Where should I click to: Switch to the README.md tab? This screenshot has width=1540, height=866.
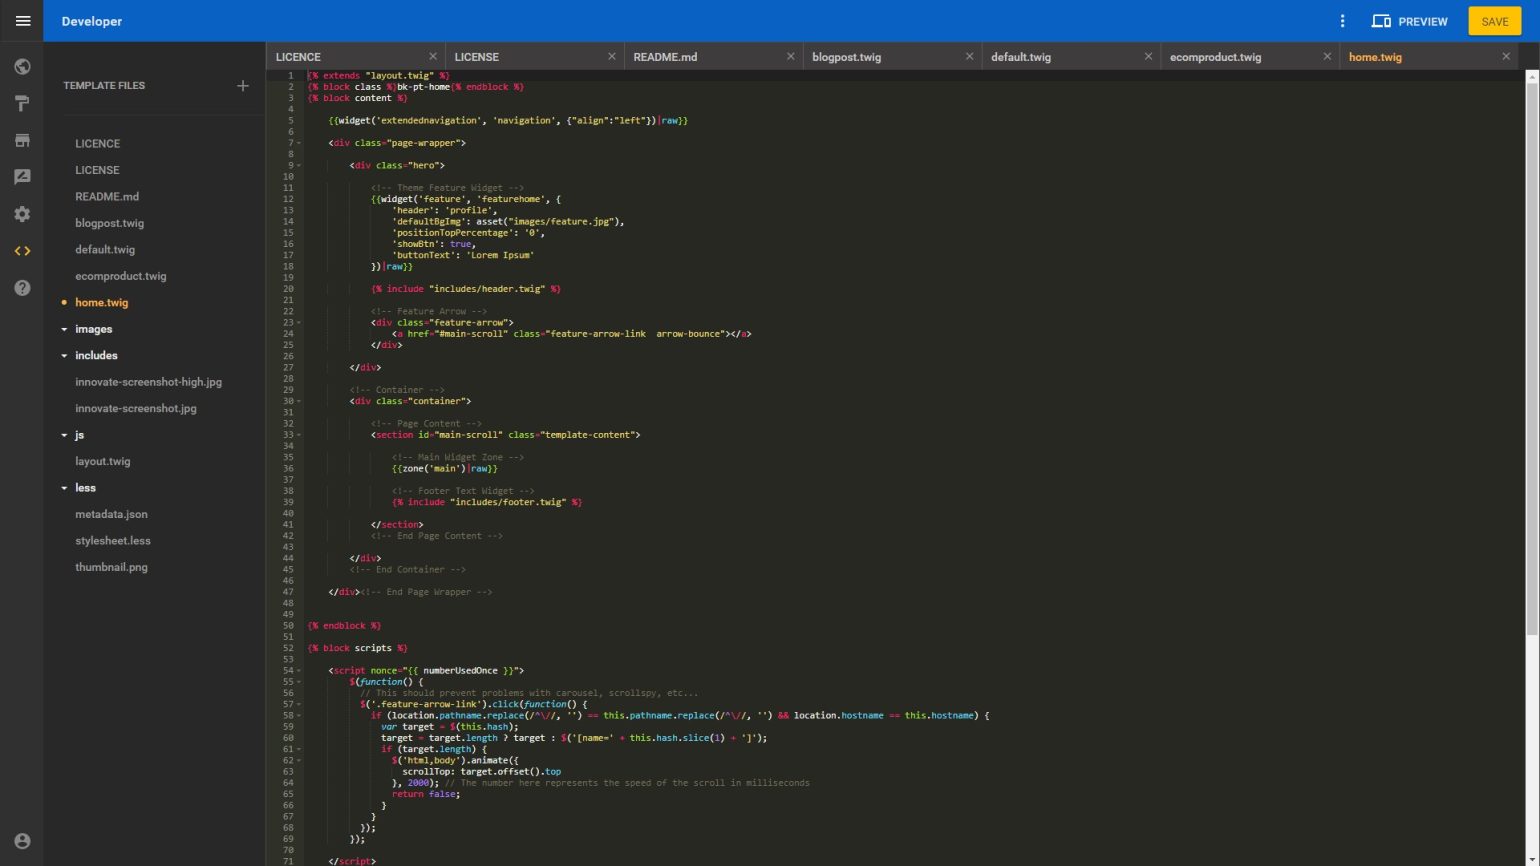(x=666, y=57)
